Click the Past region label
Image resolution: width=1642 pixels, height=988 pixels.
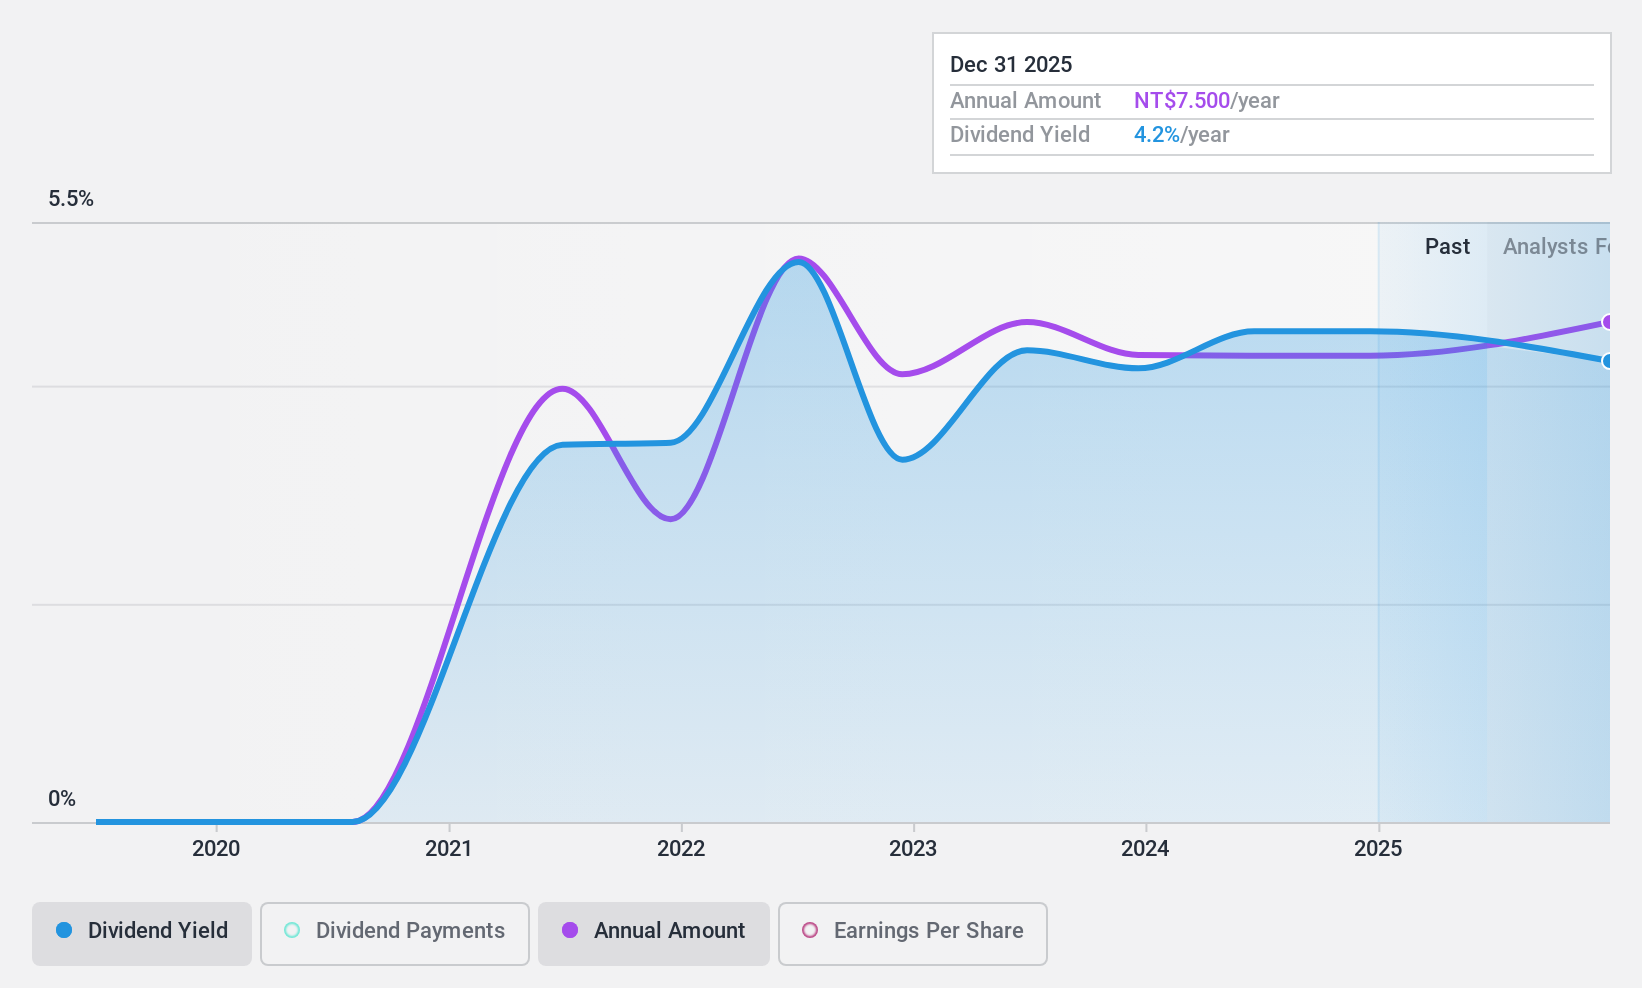coord(1447,247)
